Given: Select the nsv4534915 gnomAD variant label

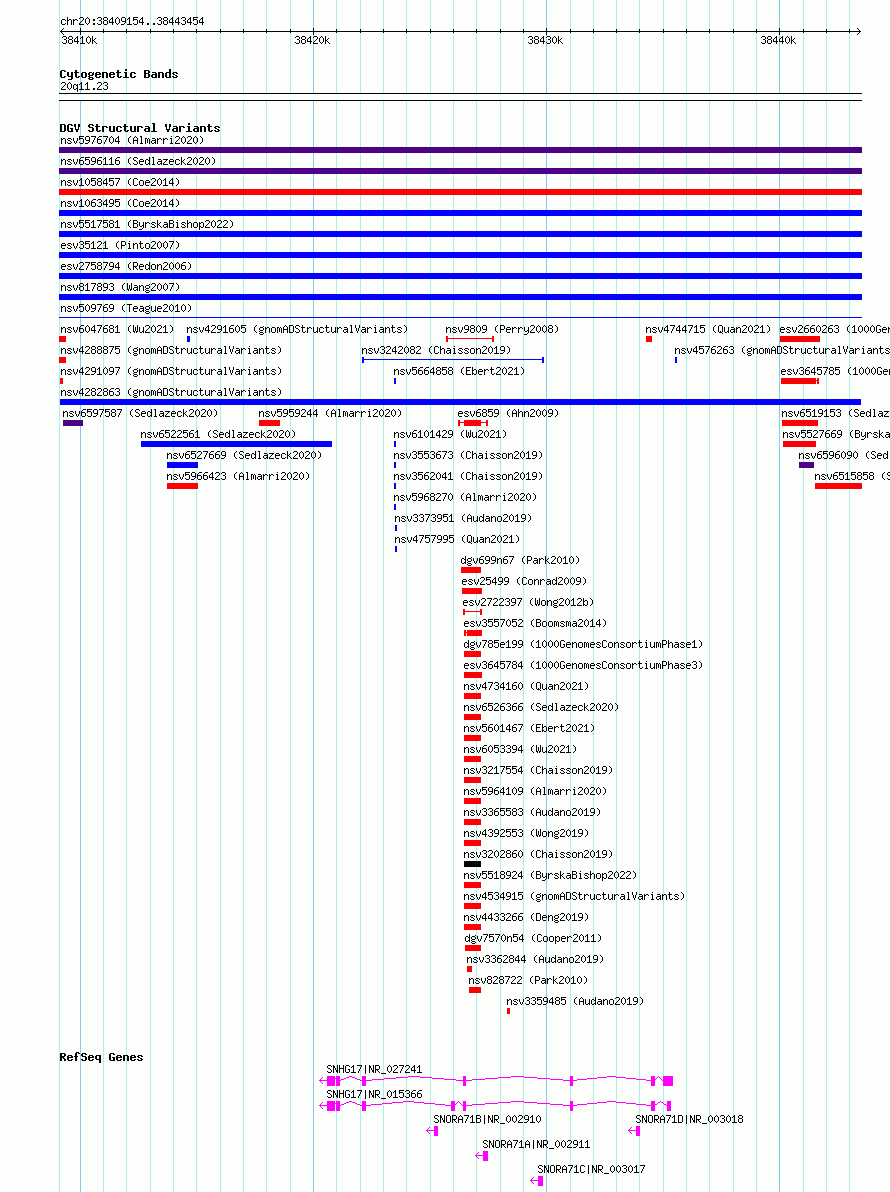Looking at the screenshot, I should (574, 897).
